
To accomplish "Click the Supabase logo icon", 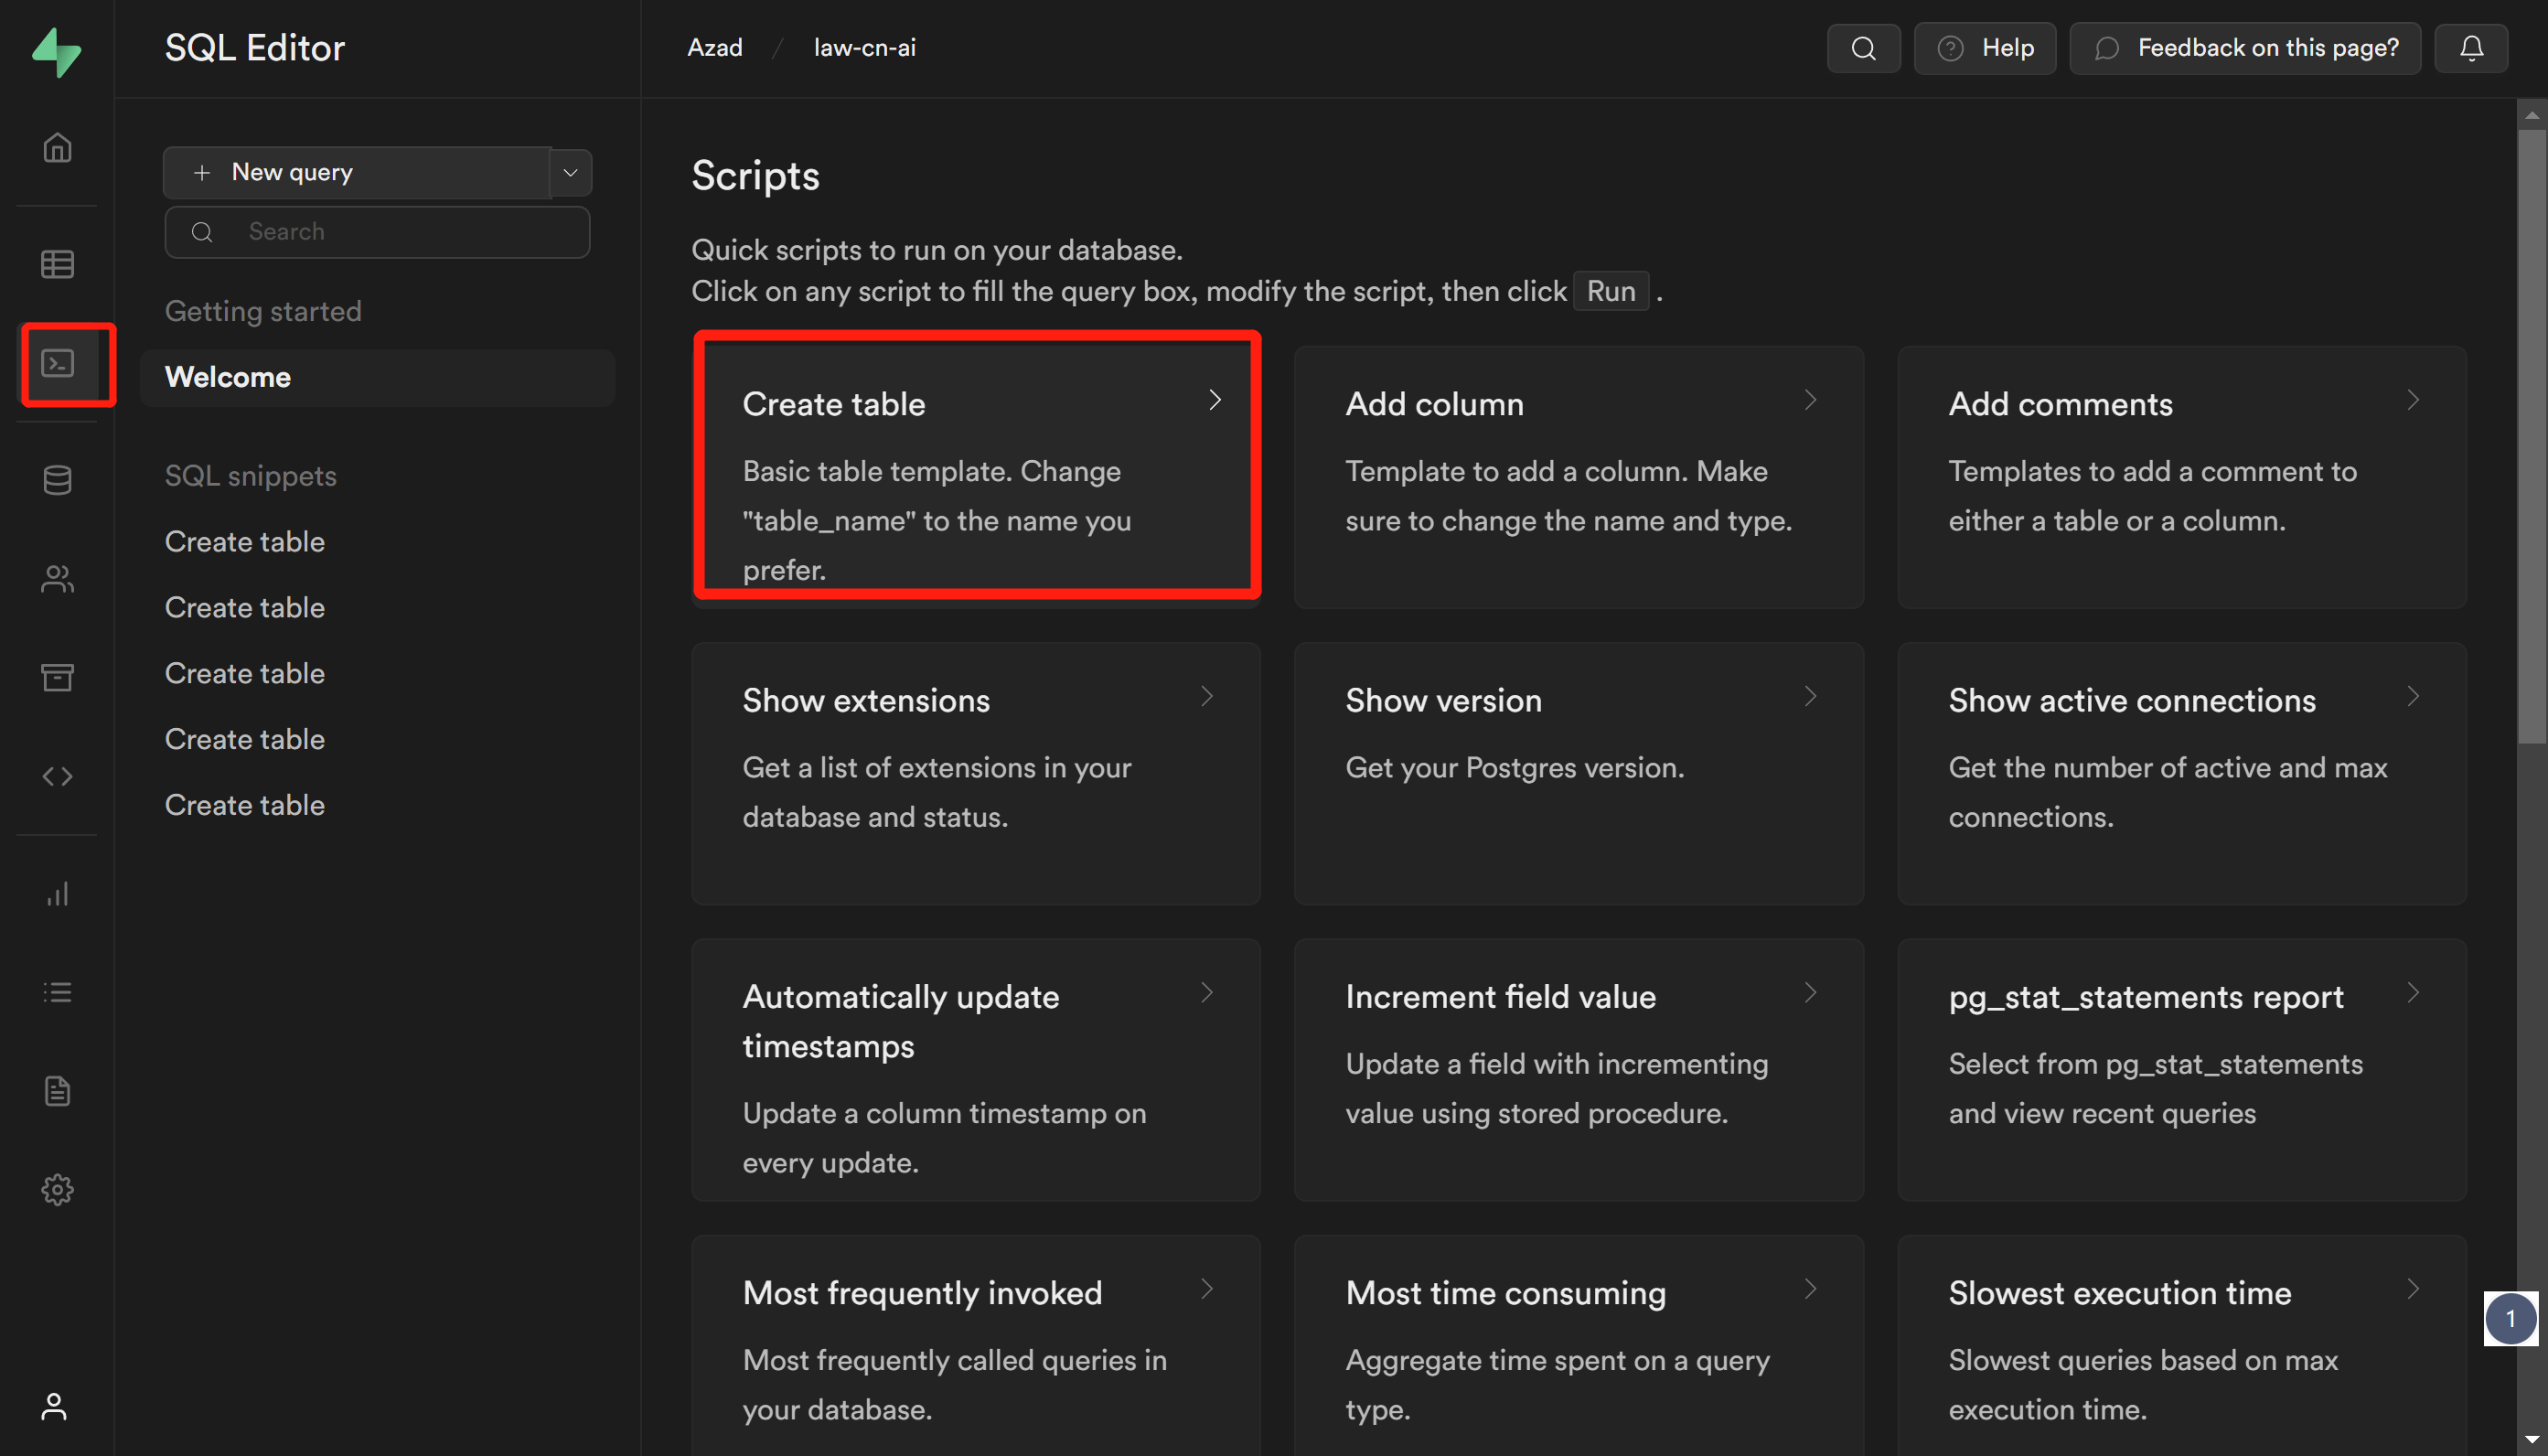I will [57, 52].
